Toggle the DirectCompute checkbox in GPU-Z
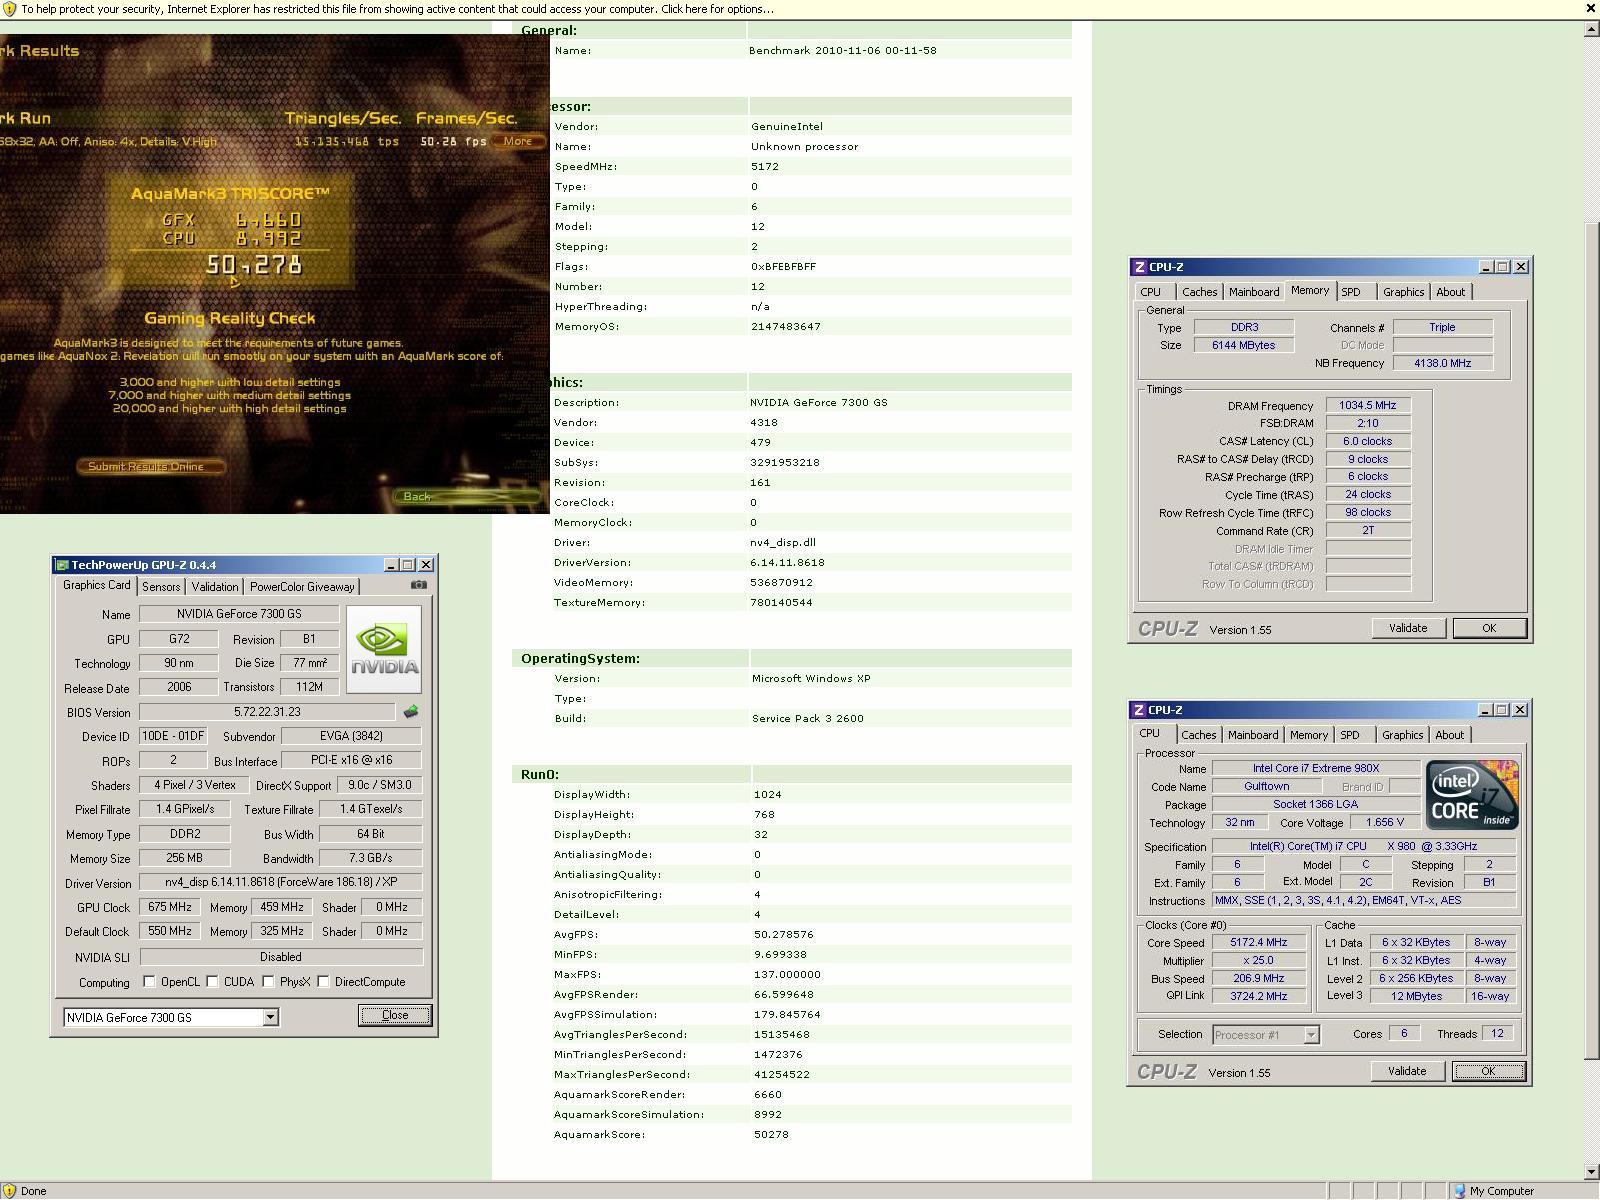The image size is (1600, 1200). coord(323,982)
